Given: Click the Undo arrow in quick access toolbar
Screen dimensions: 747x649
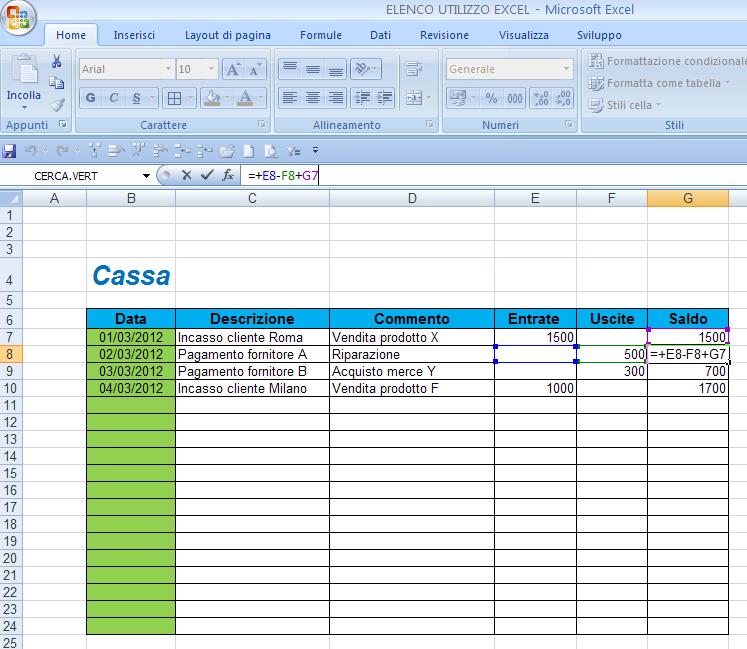Looking at the screenshot, I should point(30,151).
